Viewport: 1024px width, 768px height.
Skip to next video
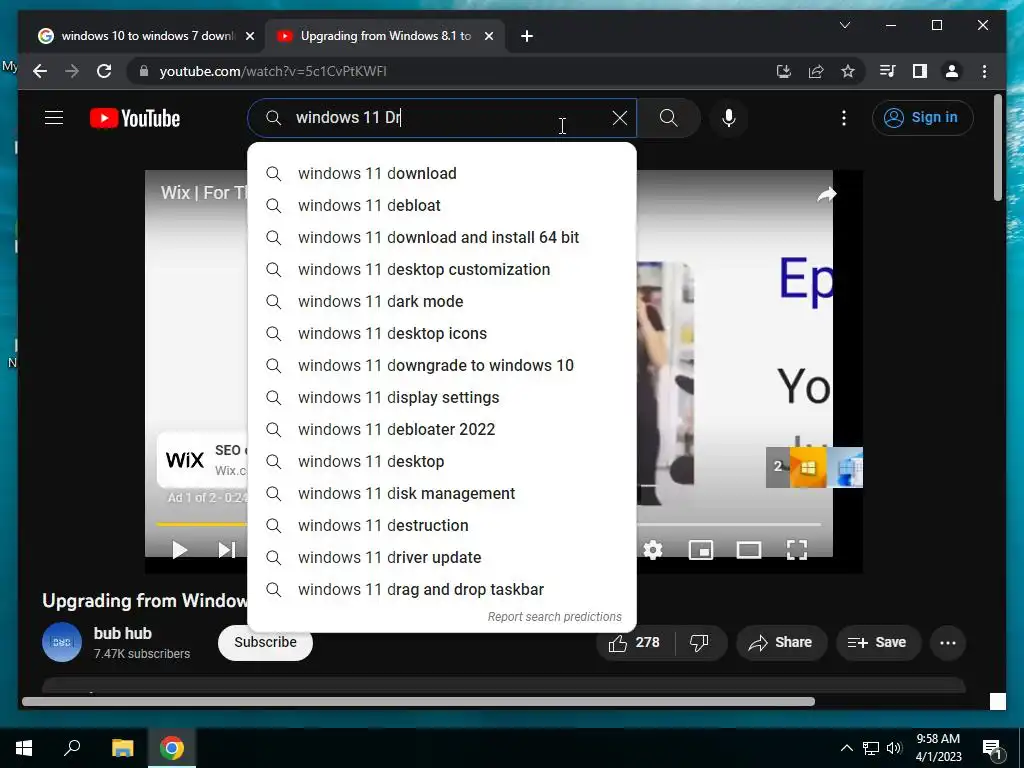226,550
